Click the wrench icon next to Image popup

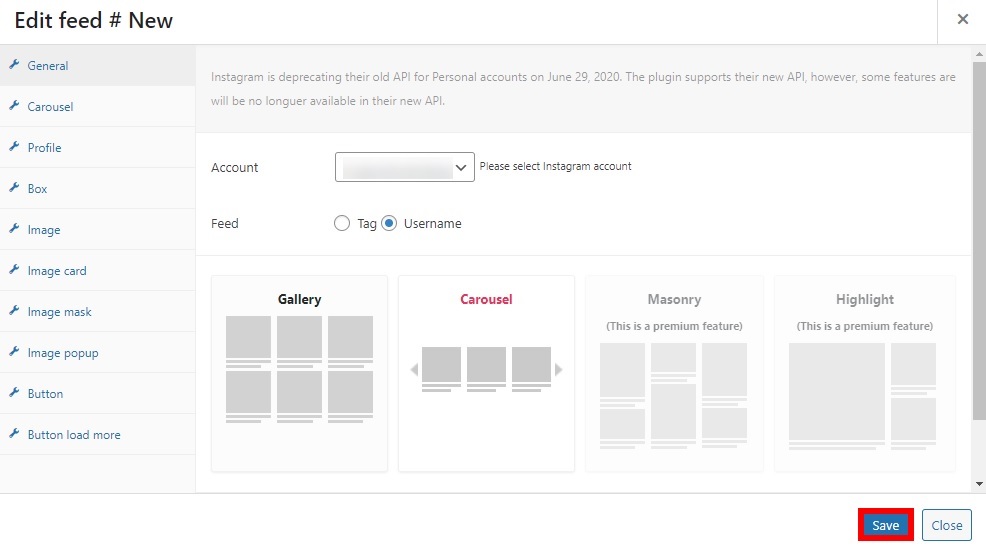[14, 351]
